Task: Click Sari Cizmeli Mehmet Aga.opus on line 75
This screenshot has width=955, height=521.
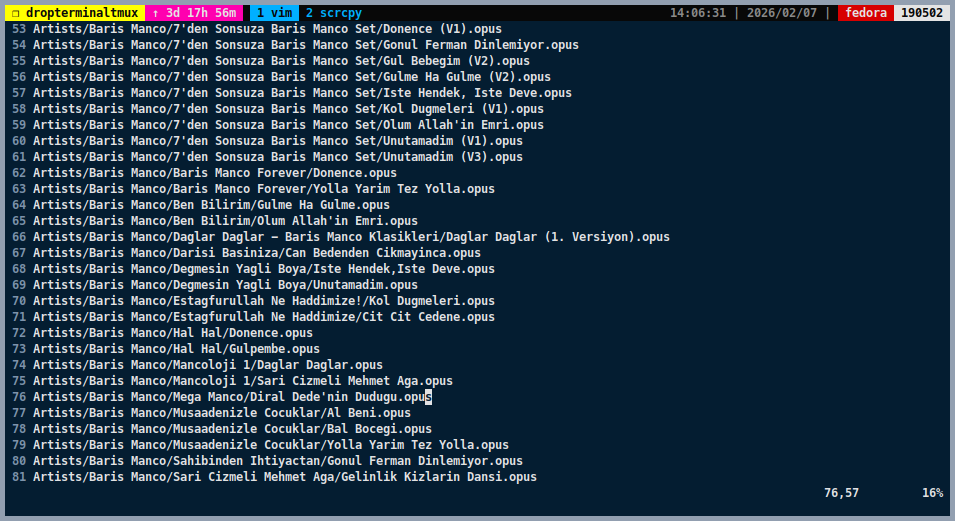Action: pyautogui.click(x=243, y=381)
